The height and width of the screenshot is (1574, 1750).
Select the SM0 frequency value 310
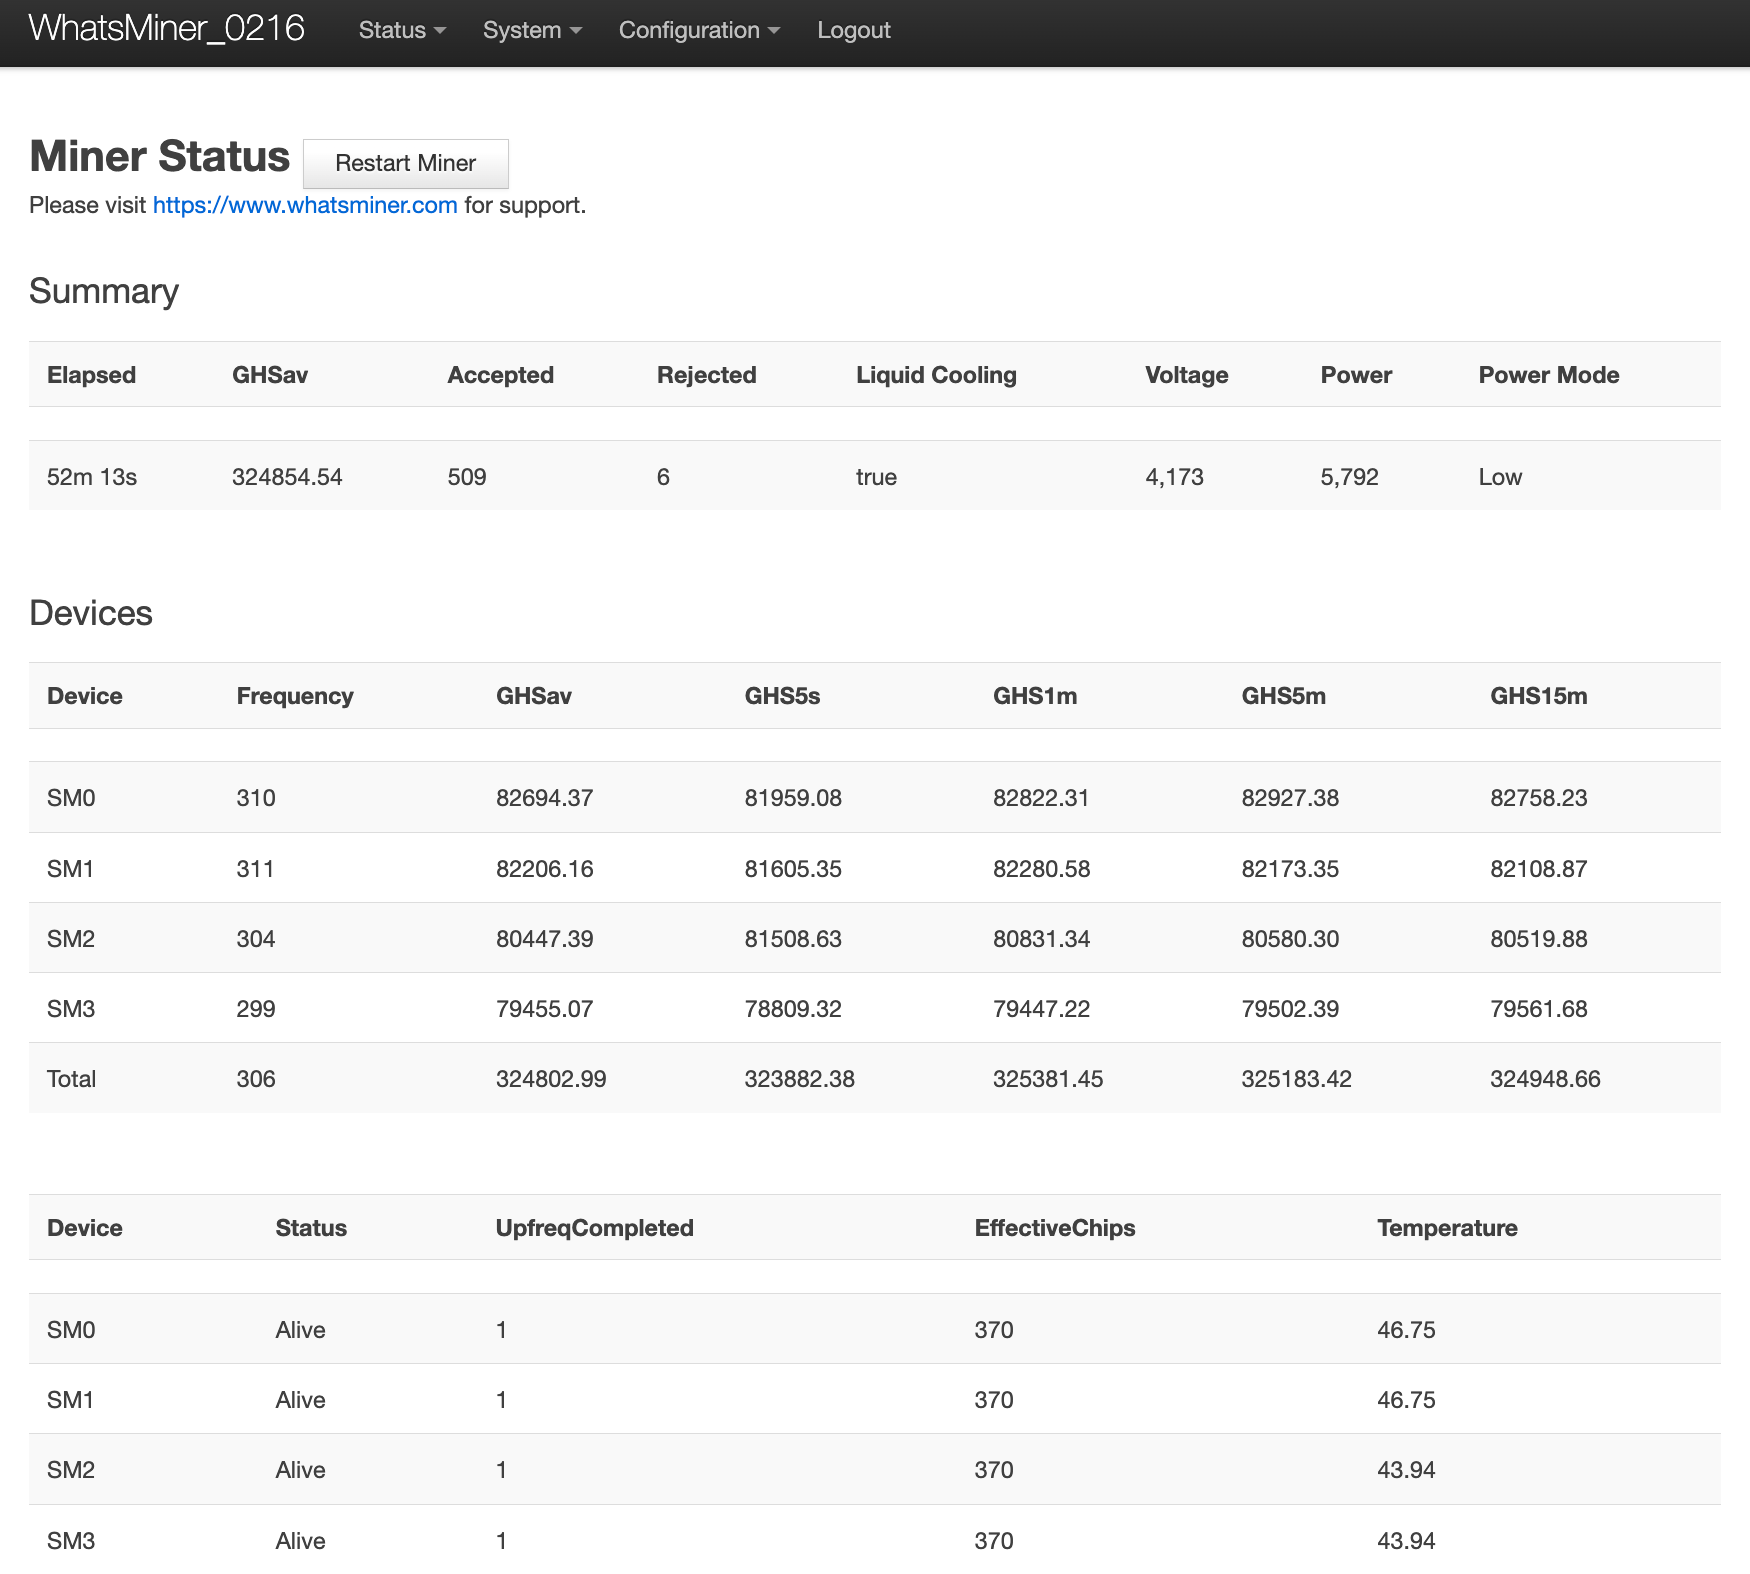[256, 798]
